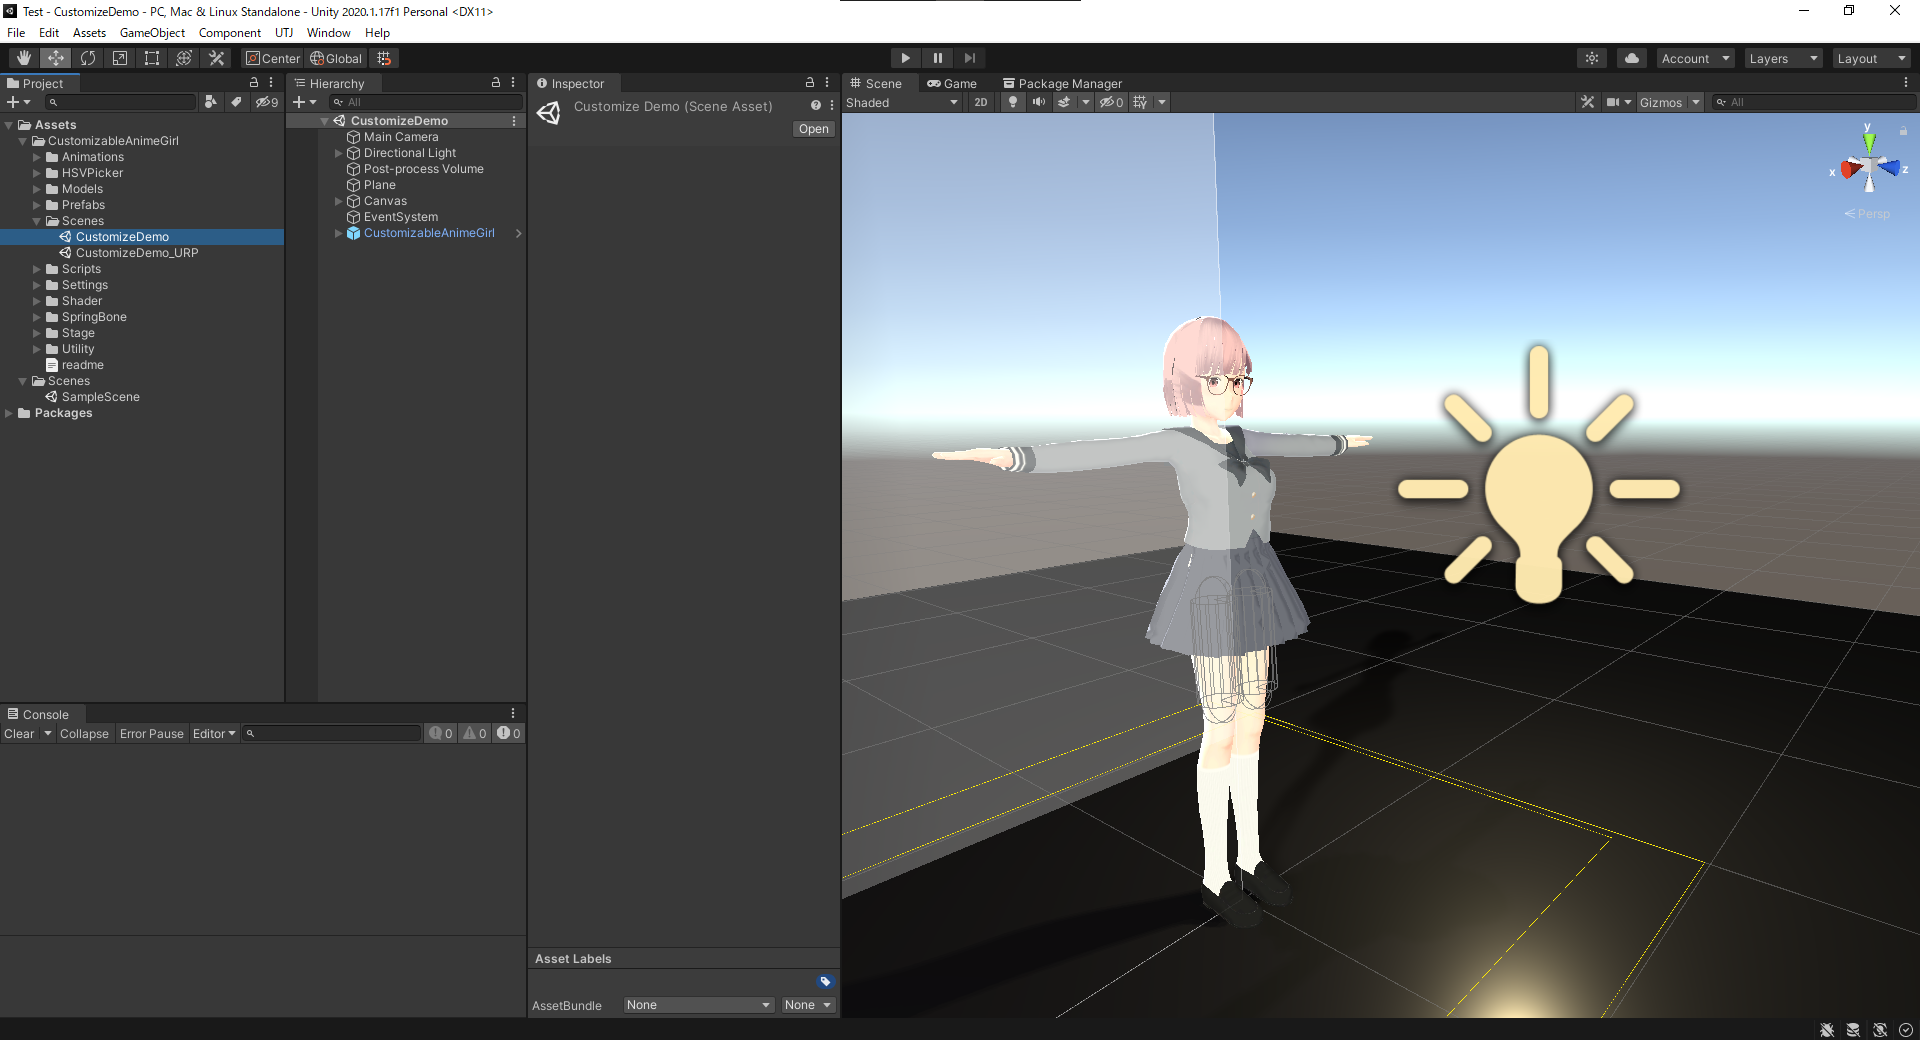Screen dimensions: 1920x1040
Task: Click the scene orientation gizmo
Action: [x=1869, y=168]
